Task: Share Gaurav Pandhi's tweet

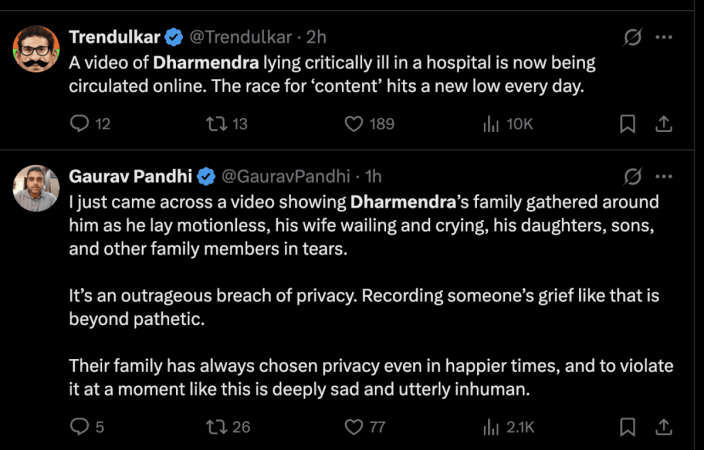Action: click(x=662, y=427)
